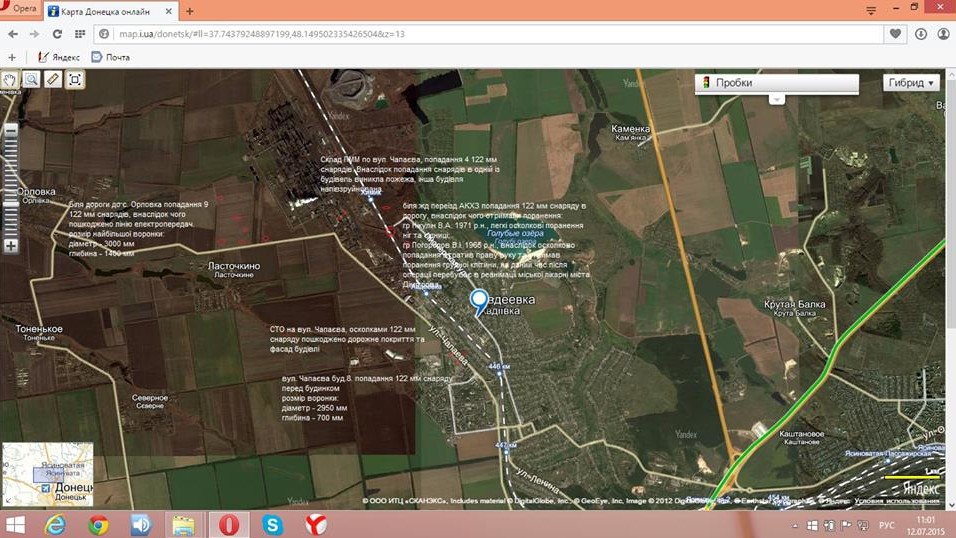Click the blue location marker on Avdeevka
956x538 pixels.
pos(479,300)
